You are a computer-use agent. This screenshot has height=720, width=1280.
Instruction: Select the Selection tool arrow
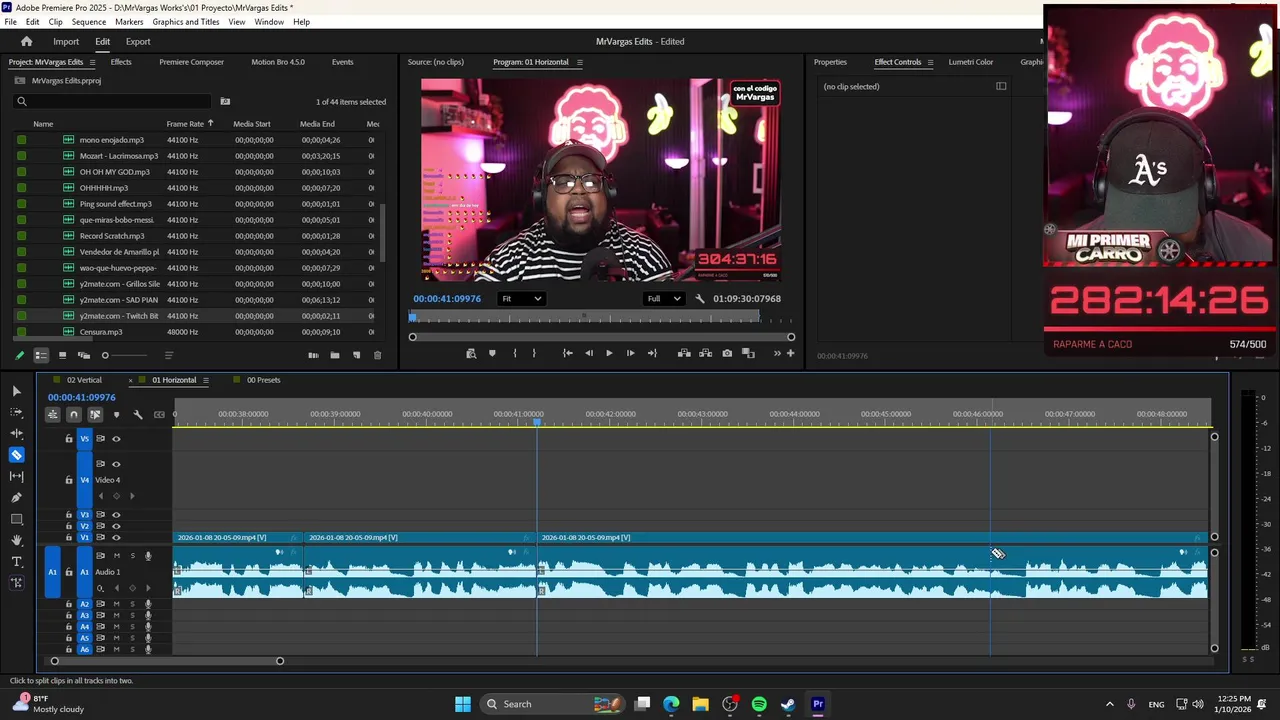tap(16, 391)
